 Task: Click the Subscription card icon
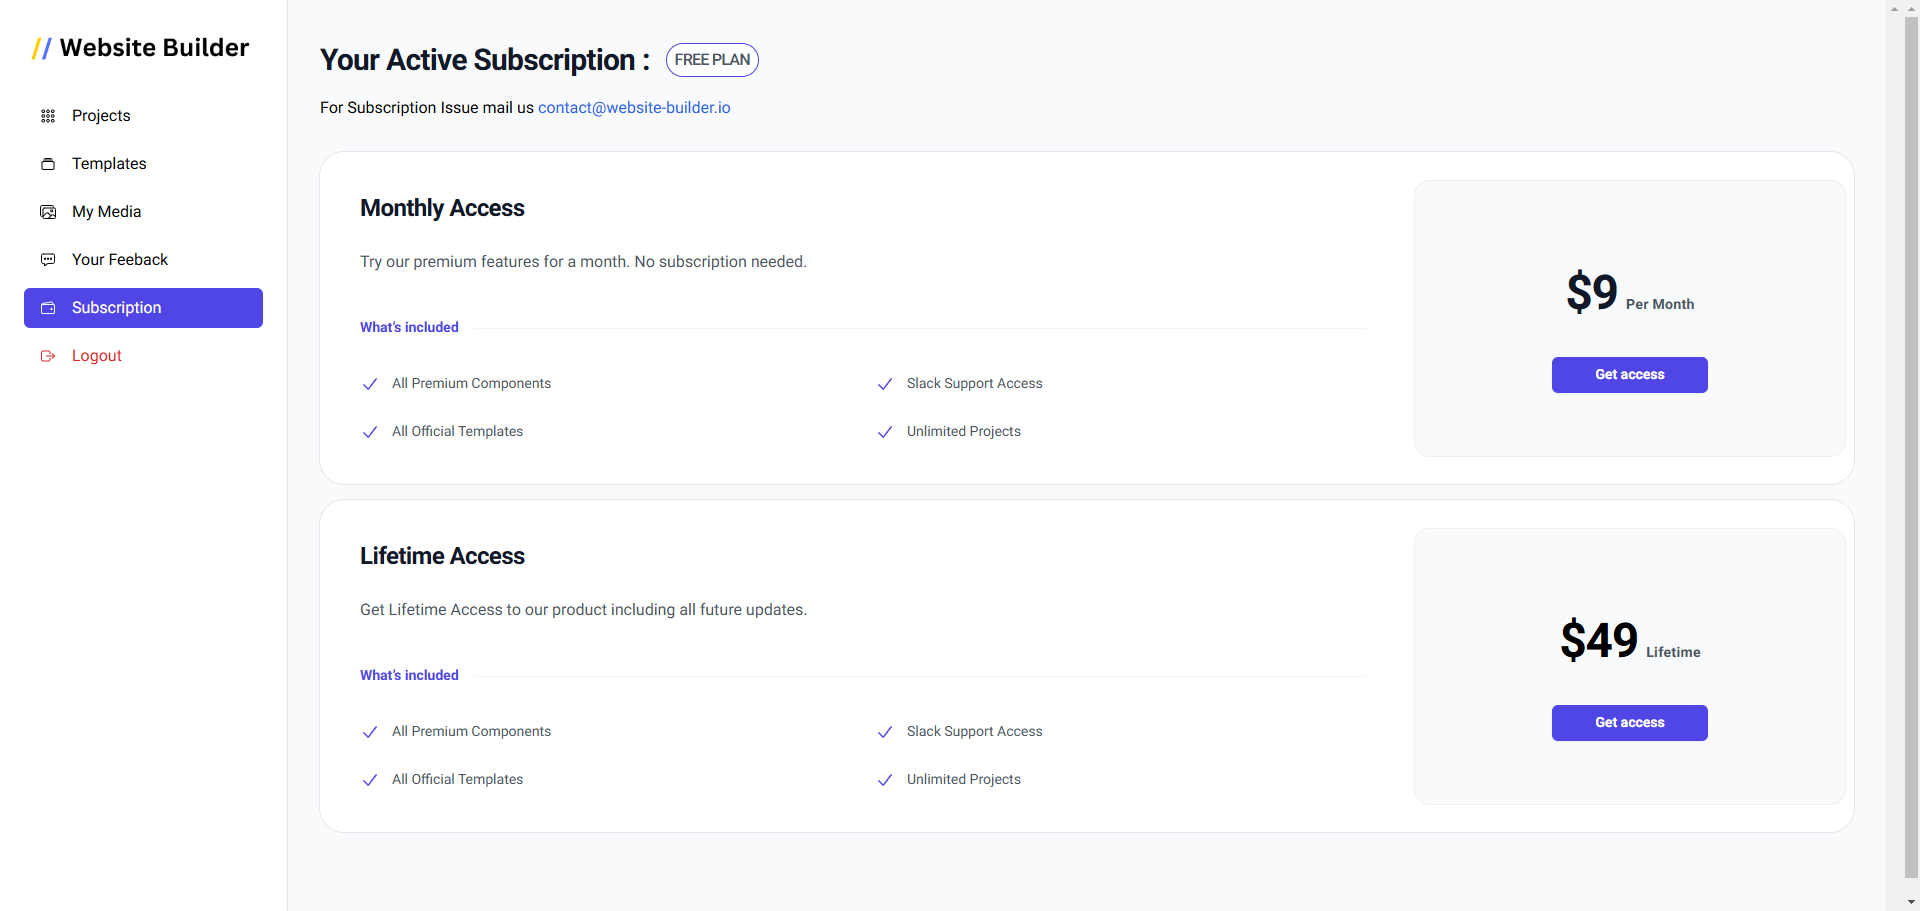[48, 308]
